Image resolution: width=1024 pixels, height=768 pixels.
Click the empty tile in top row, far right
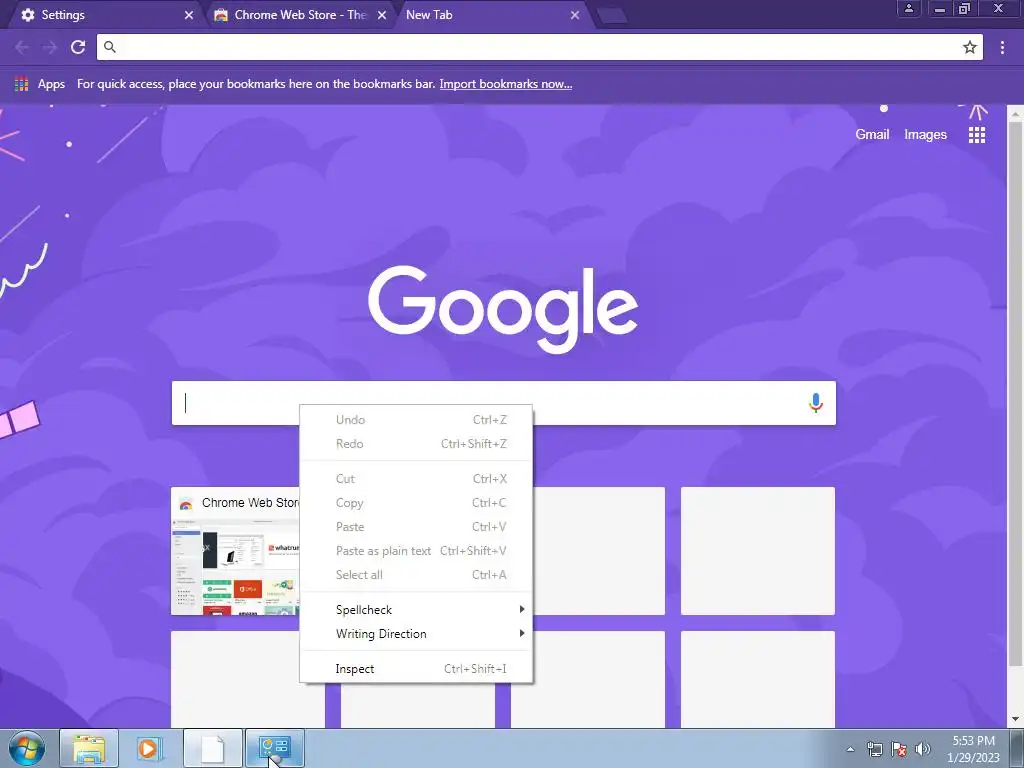tap(758, 551)
